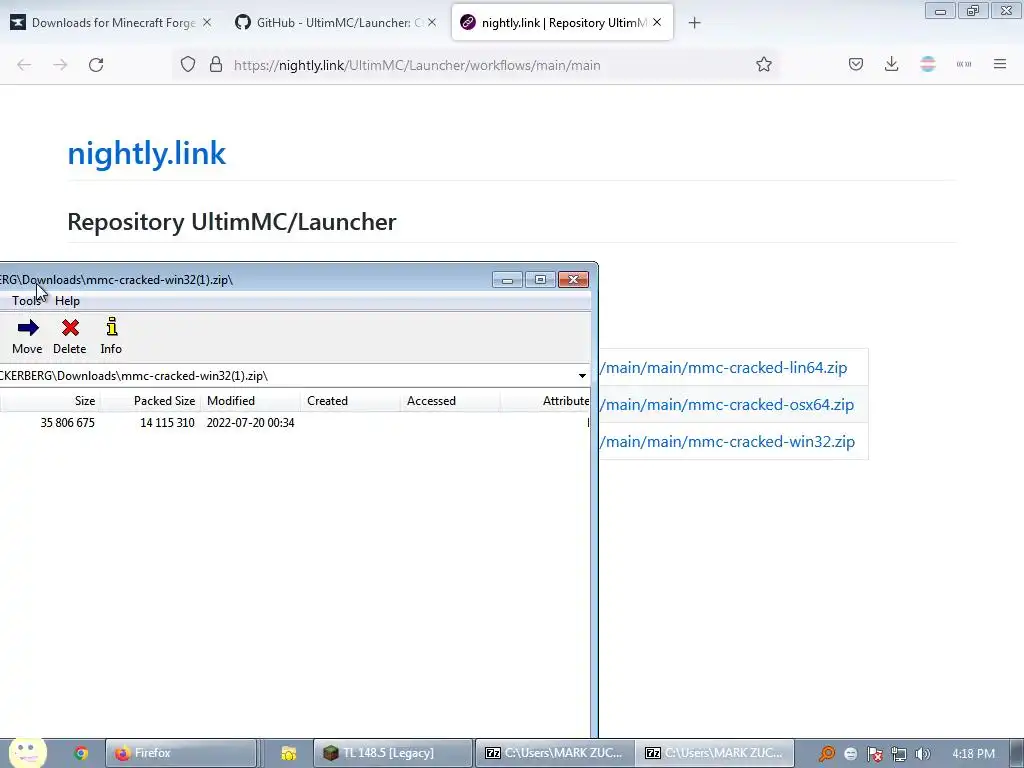Launch Chrome from the taskbar
This screenshot has width=1024, height=768.
[81, 753]
